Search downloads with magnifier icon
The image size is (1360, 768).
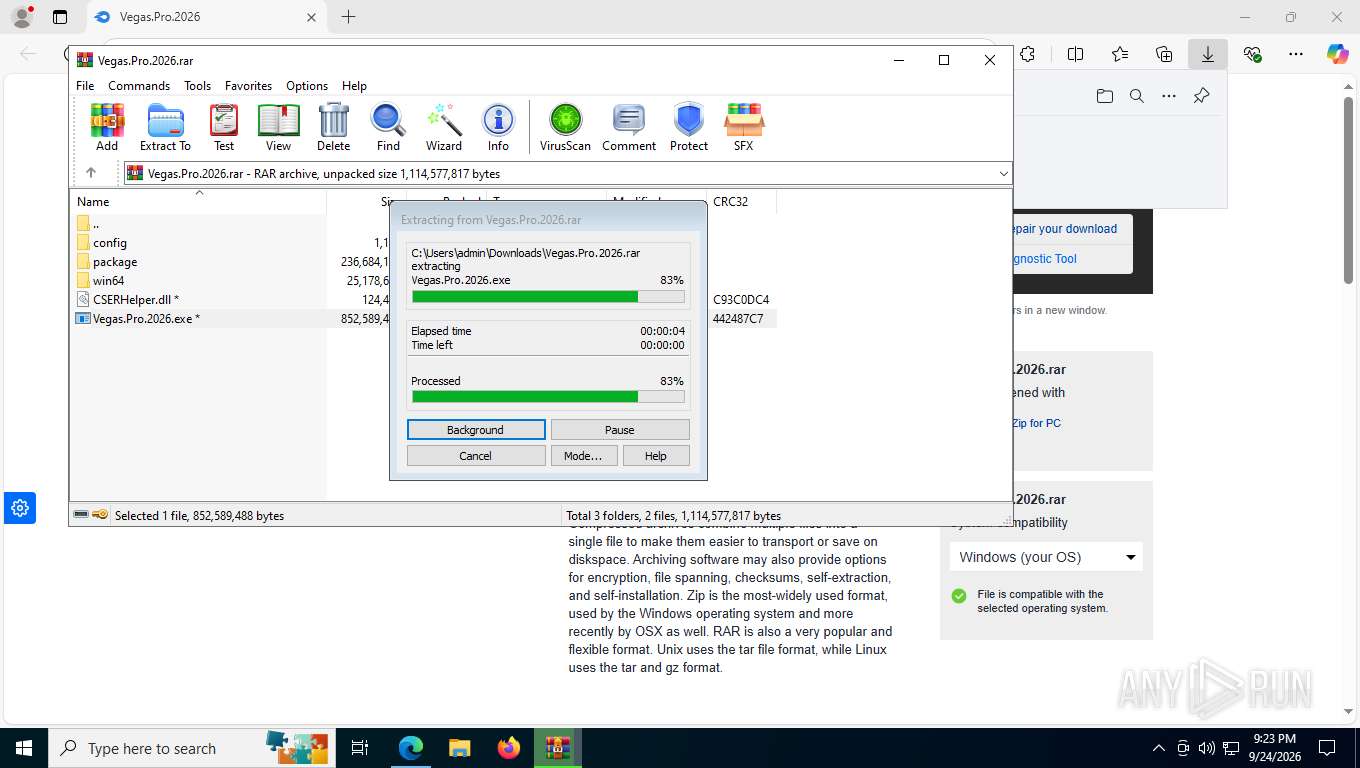(1136, 96)
